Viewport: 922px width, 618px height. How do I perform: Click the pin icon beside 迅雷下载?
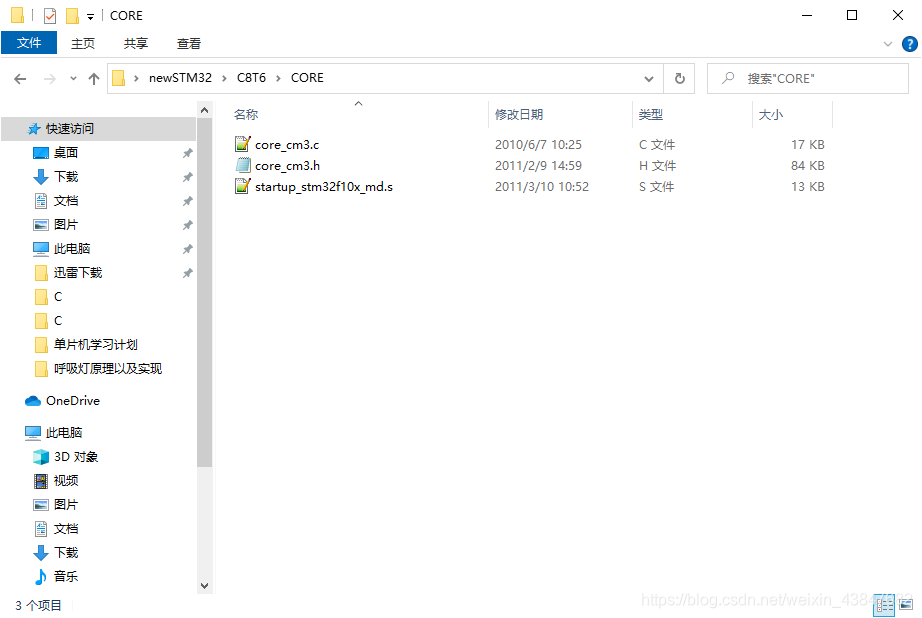188,273
